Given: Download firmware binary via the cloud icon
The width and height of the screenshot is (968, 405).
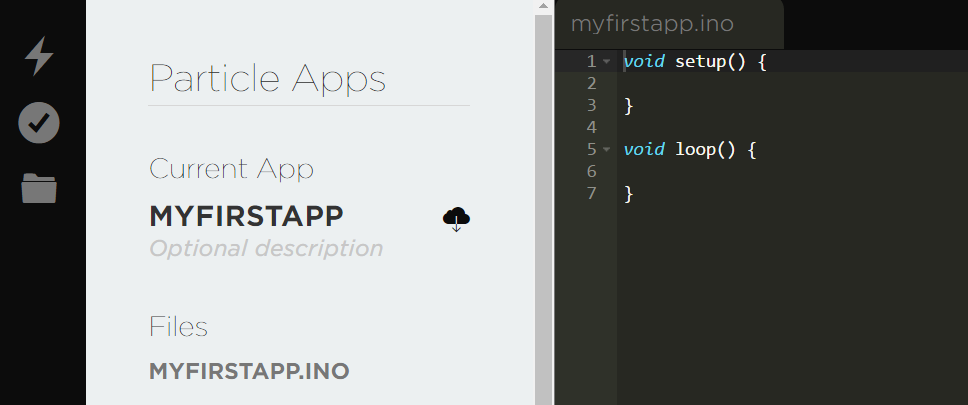Looking at the screenshot, I should point(456,218).
